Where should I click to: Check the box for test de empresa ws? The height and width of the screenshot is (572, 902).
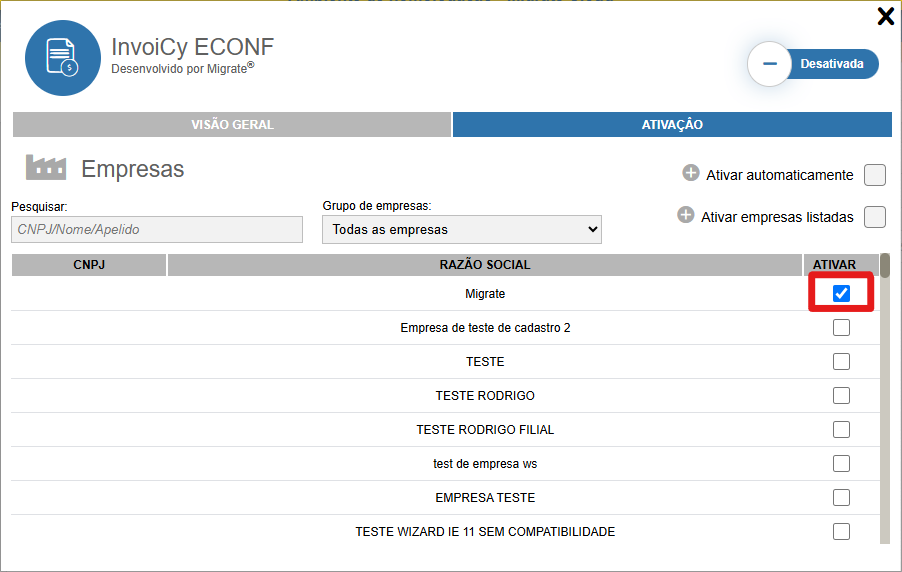tap(841, 463)
